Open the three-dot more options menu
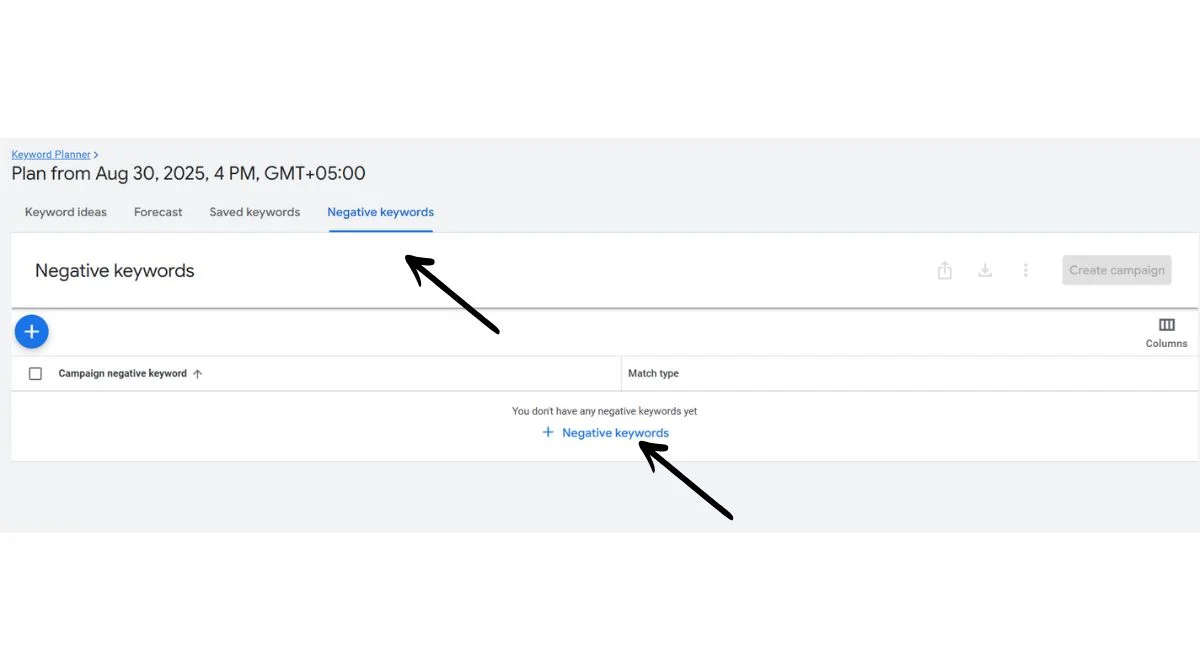 [1025, 271]
